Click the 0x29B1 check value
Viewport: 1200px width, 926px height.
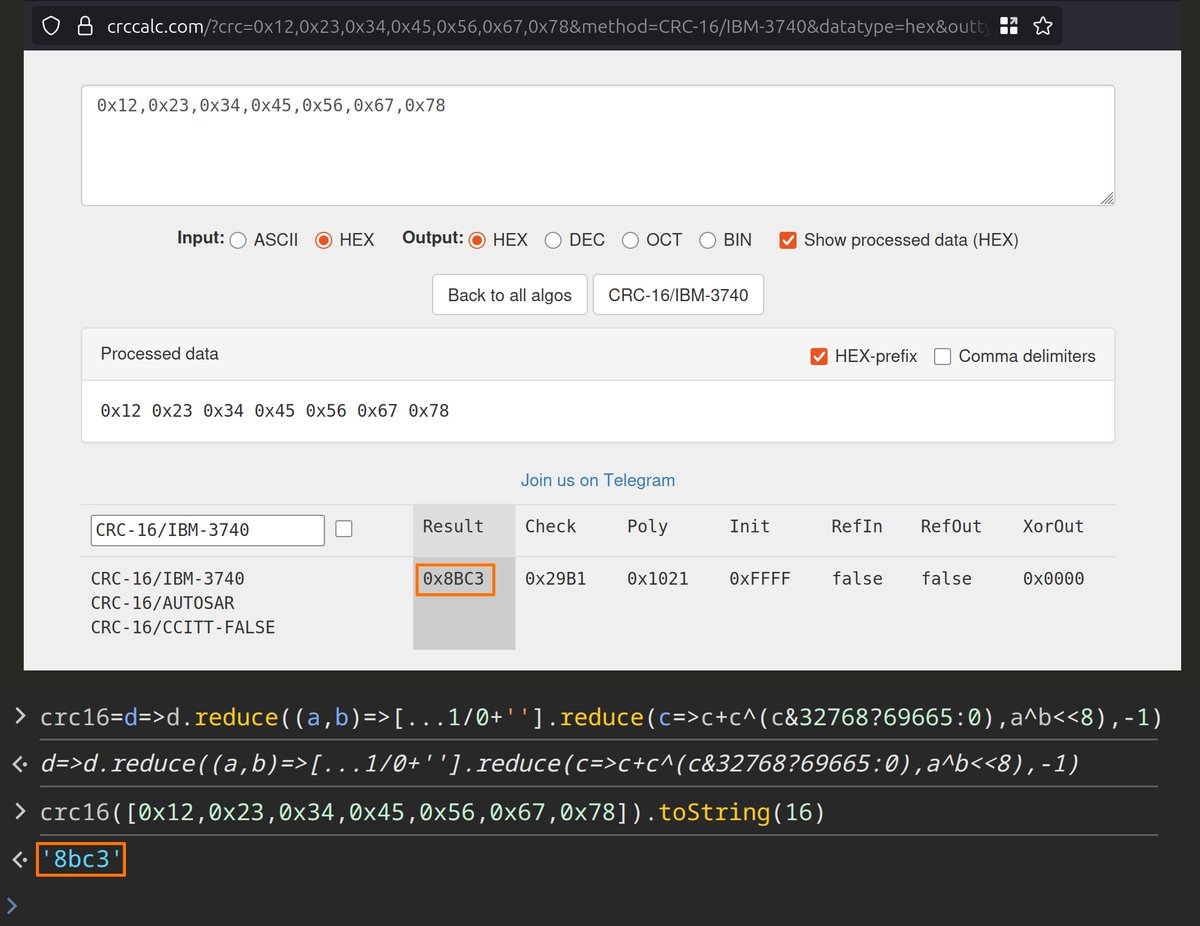click(556, 579)
